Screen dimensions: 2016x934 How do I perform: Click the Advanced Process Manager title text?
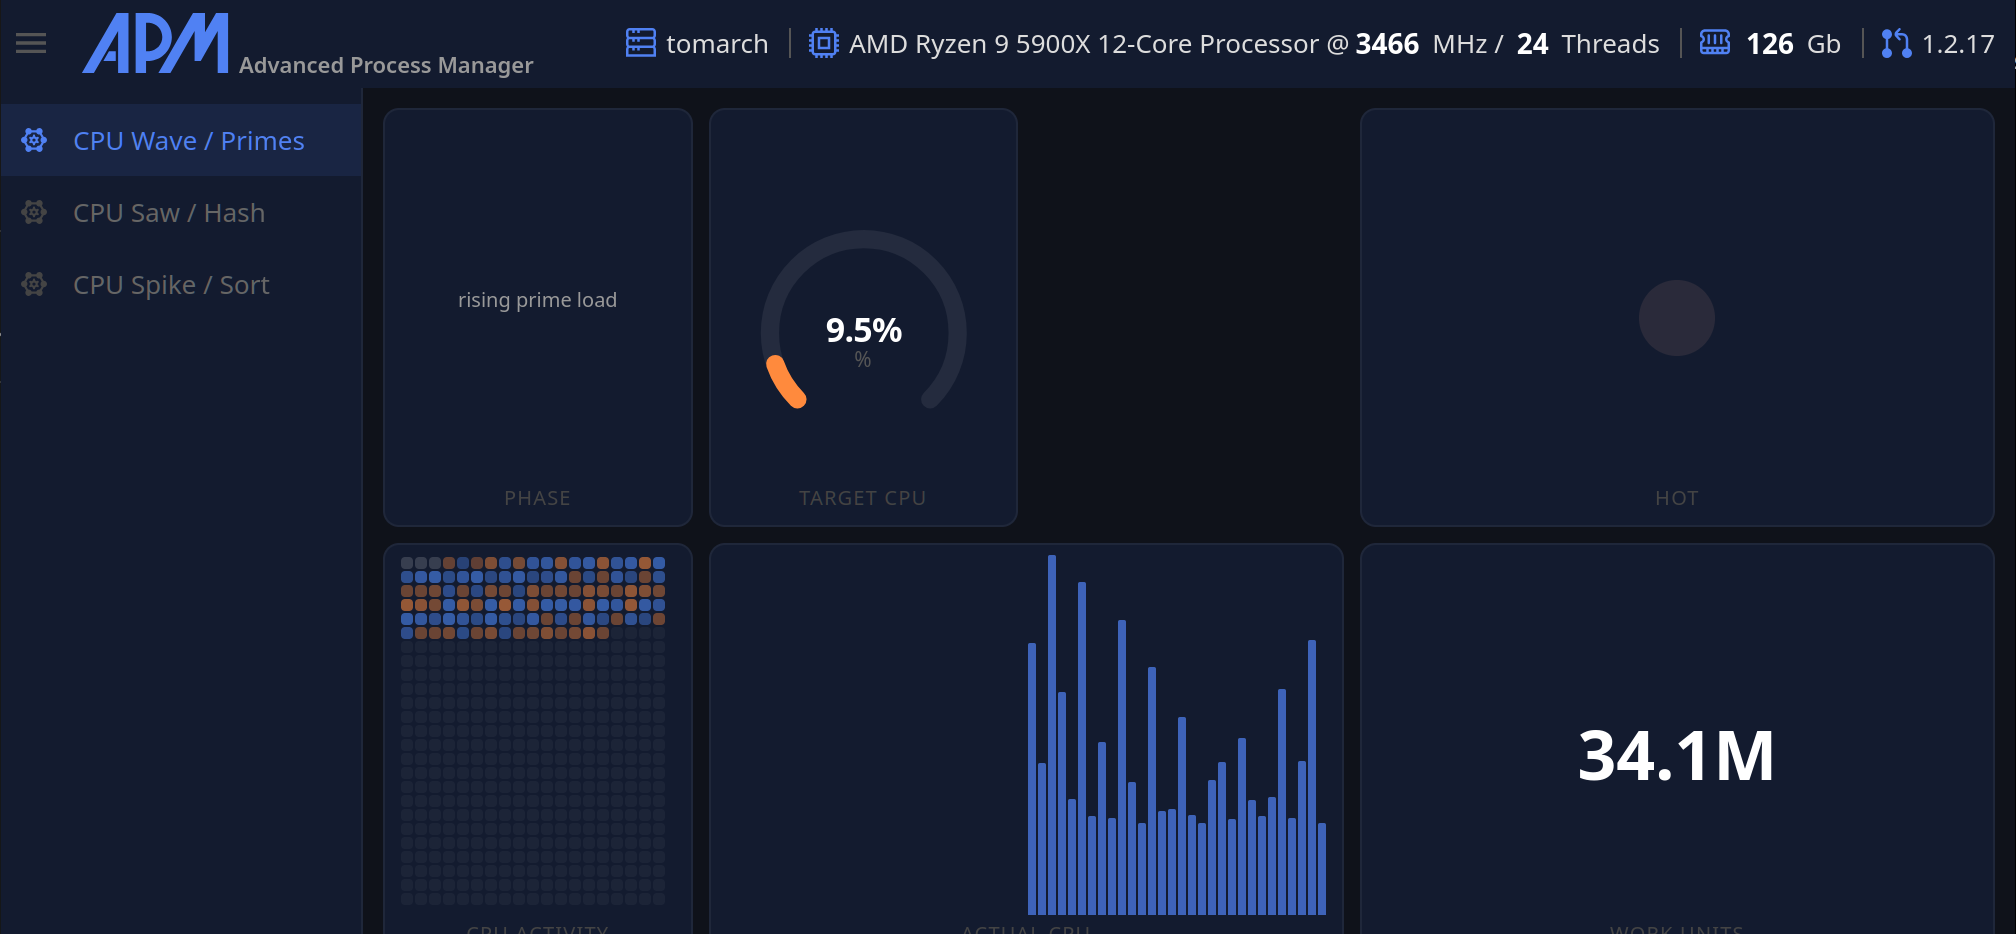click(x=386, y=65)
